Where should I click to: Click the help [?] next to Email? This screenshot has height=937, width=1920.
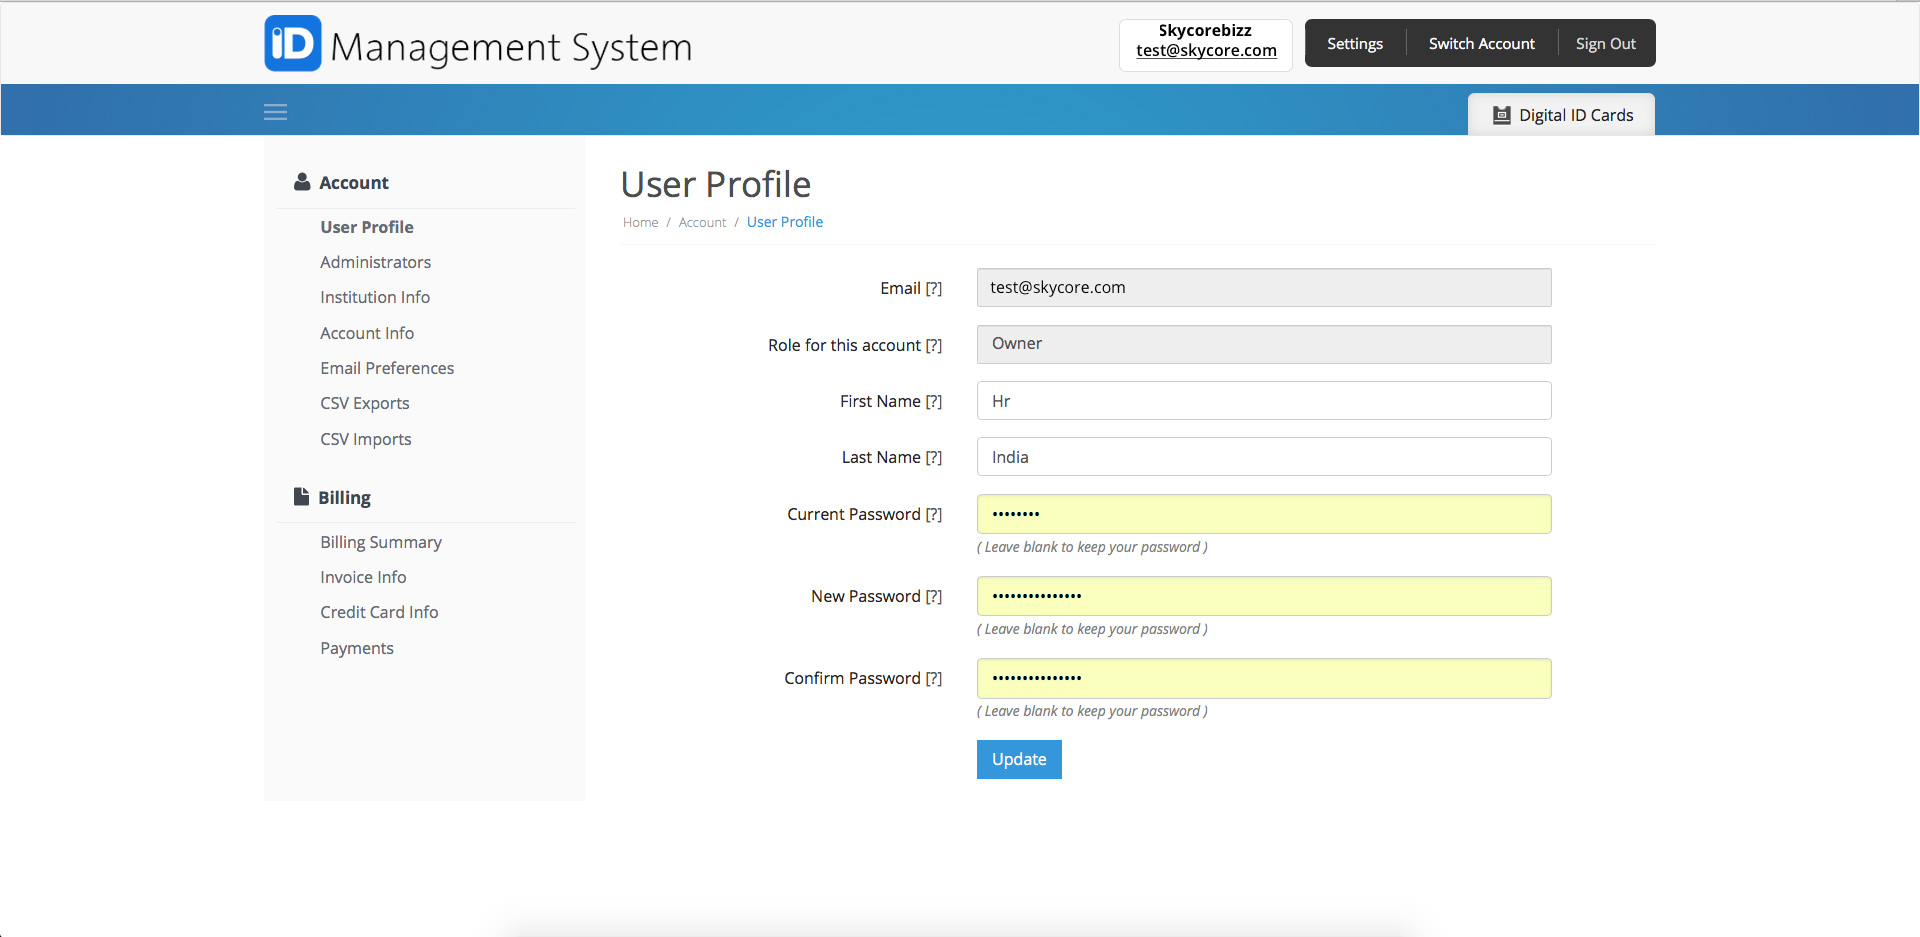934,288
